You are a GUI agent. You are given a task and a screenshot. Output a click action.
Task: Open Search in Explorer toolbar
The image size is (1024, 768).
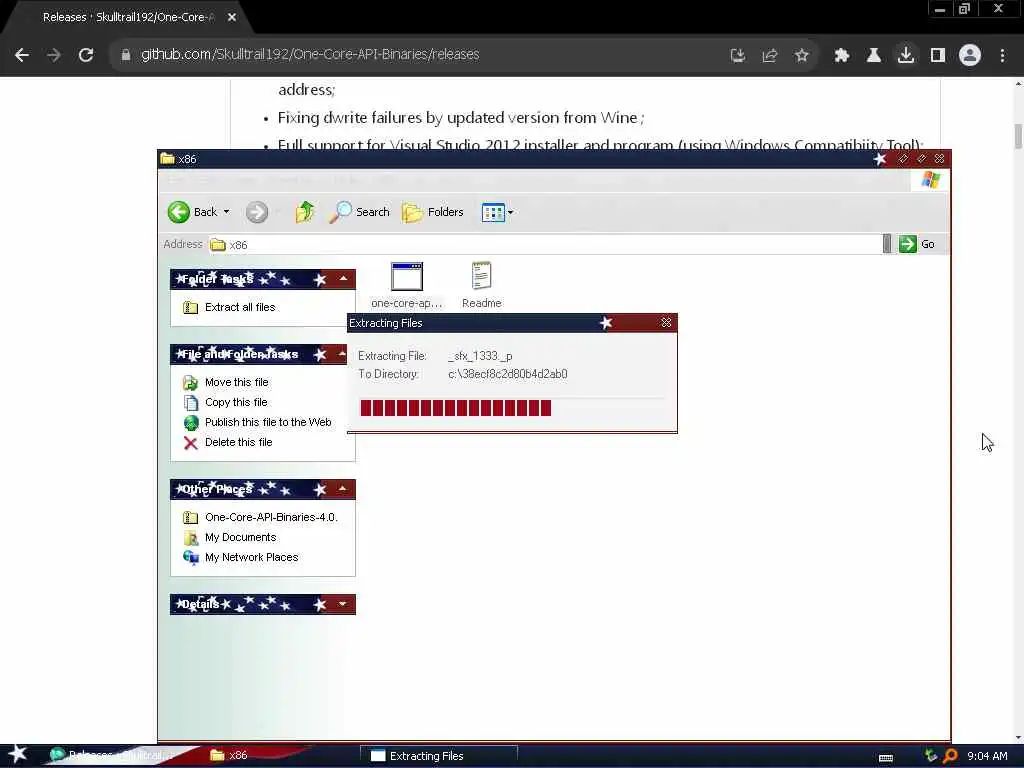359,212
